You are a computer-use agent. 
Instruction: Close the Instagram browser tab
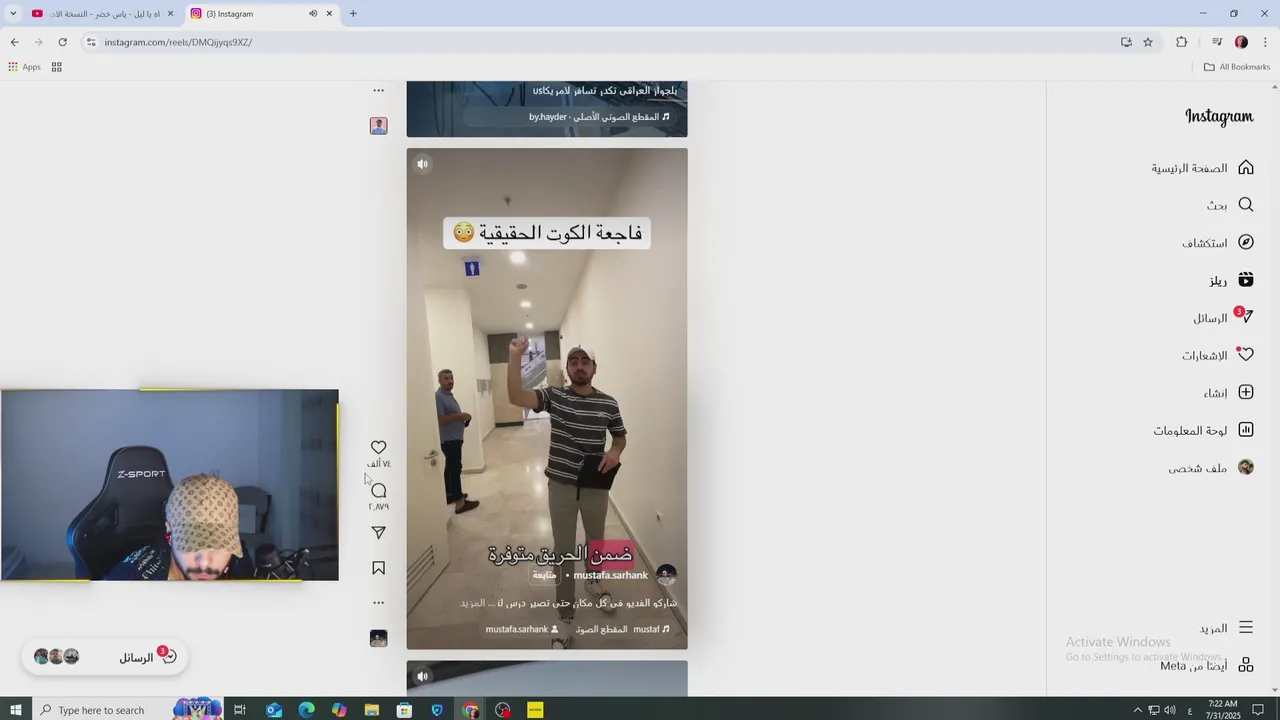(329, 14)
